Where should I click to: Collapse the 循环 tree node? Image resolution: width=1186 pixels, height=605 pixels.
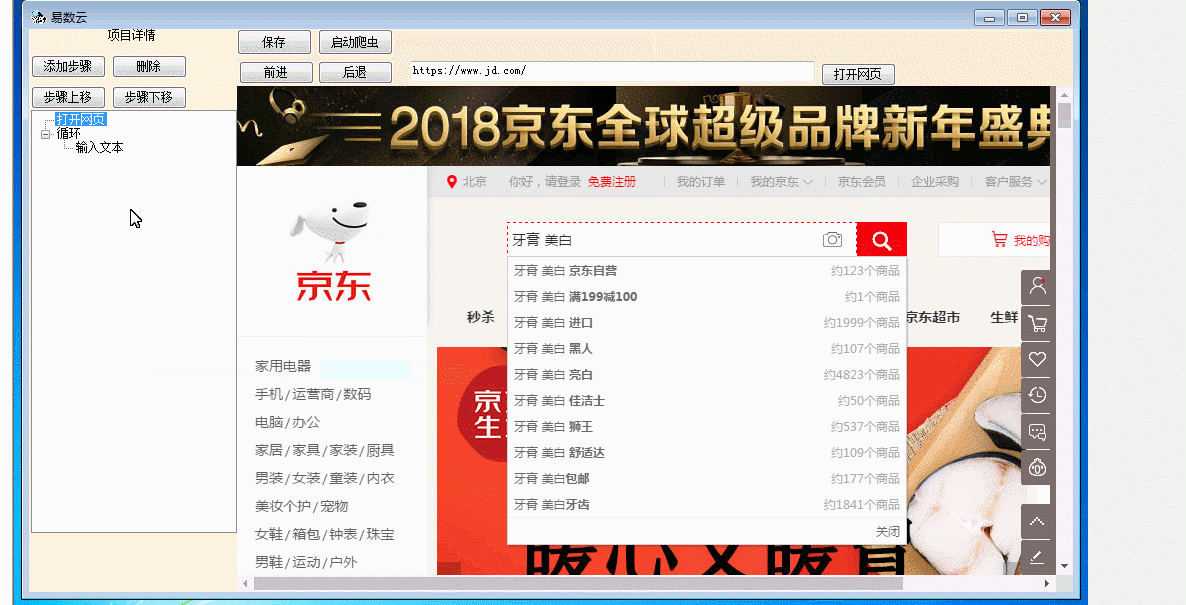point(46,134)
